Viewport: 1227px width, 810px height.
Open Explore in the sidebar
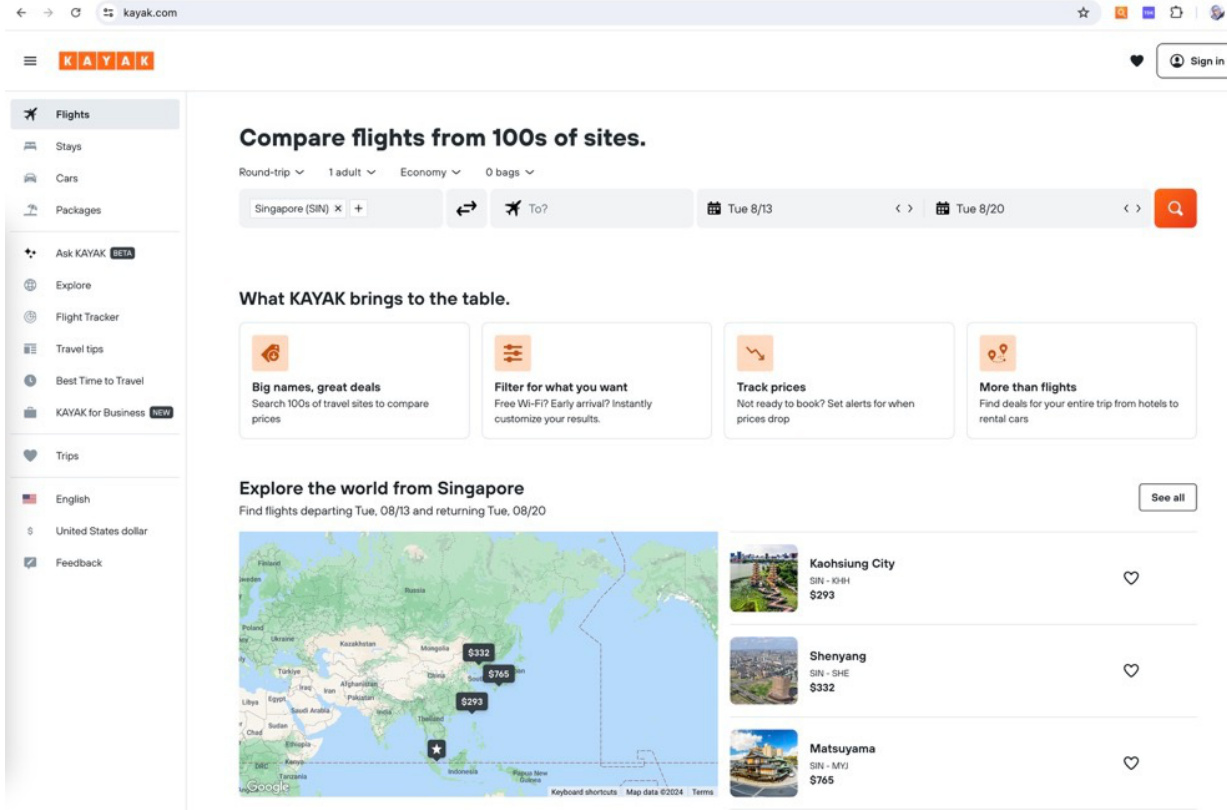tap(95, 285)
